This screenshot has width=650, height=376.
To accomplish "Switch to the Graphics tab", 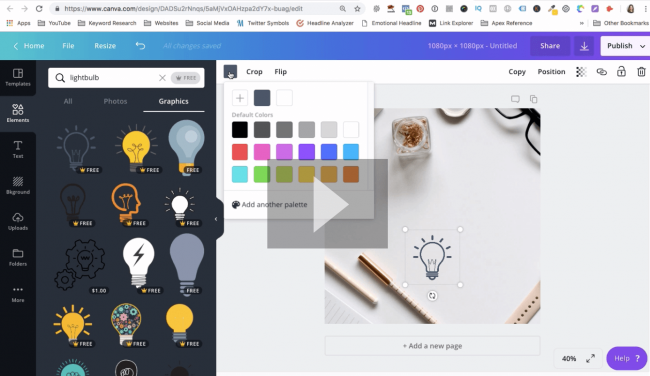I will [x=173, y=101].
